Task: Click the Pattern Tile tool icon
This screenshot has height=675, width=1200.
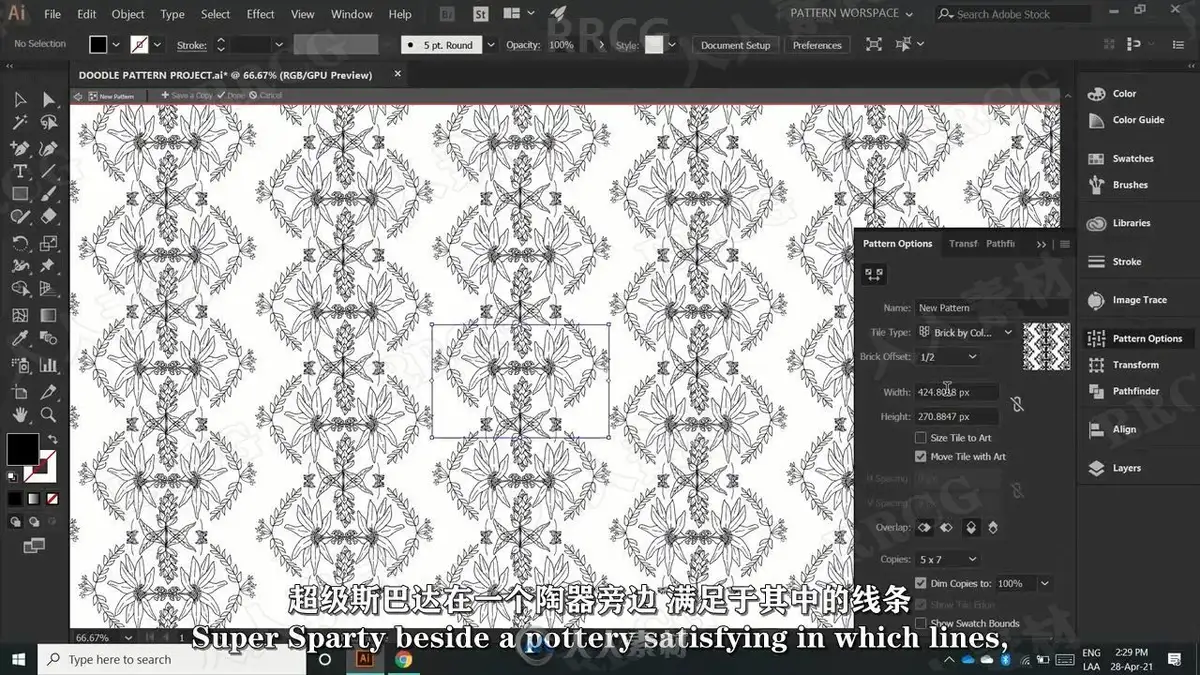Action: 874,274
